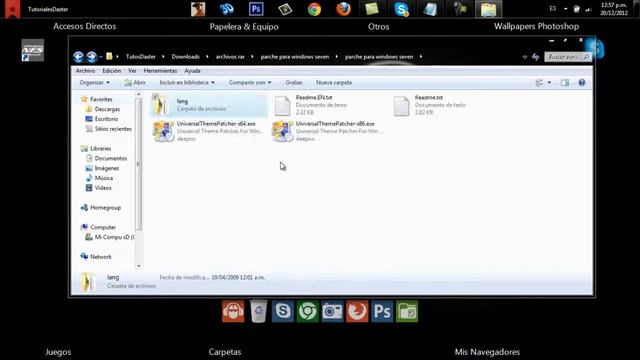The image size is (640, 360).
Task: Open the recycle bin dock icon
Action: (258, 311)
